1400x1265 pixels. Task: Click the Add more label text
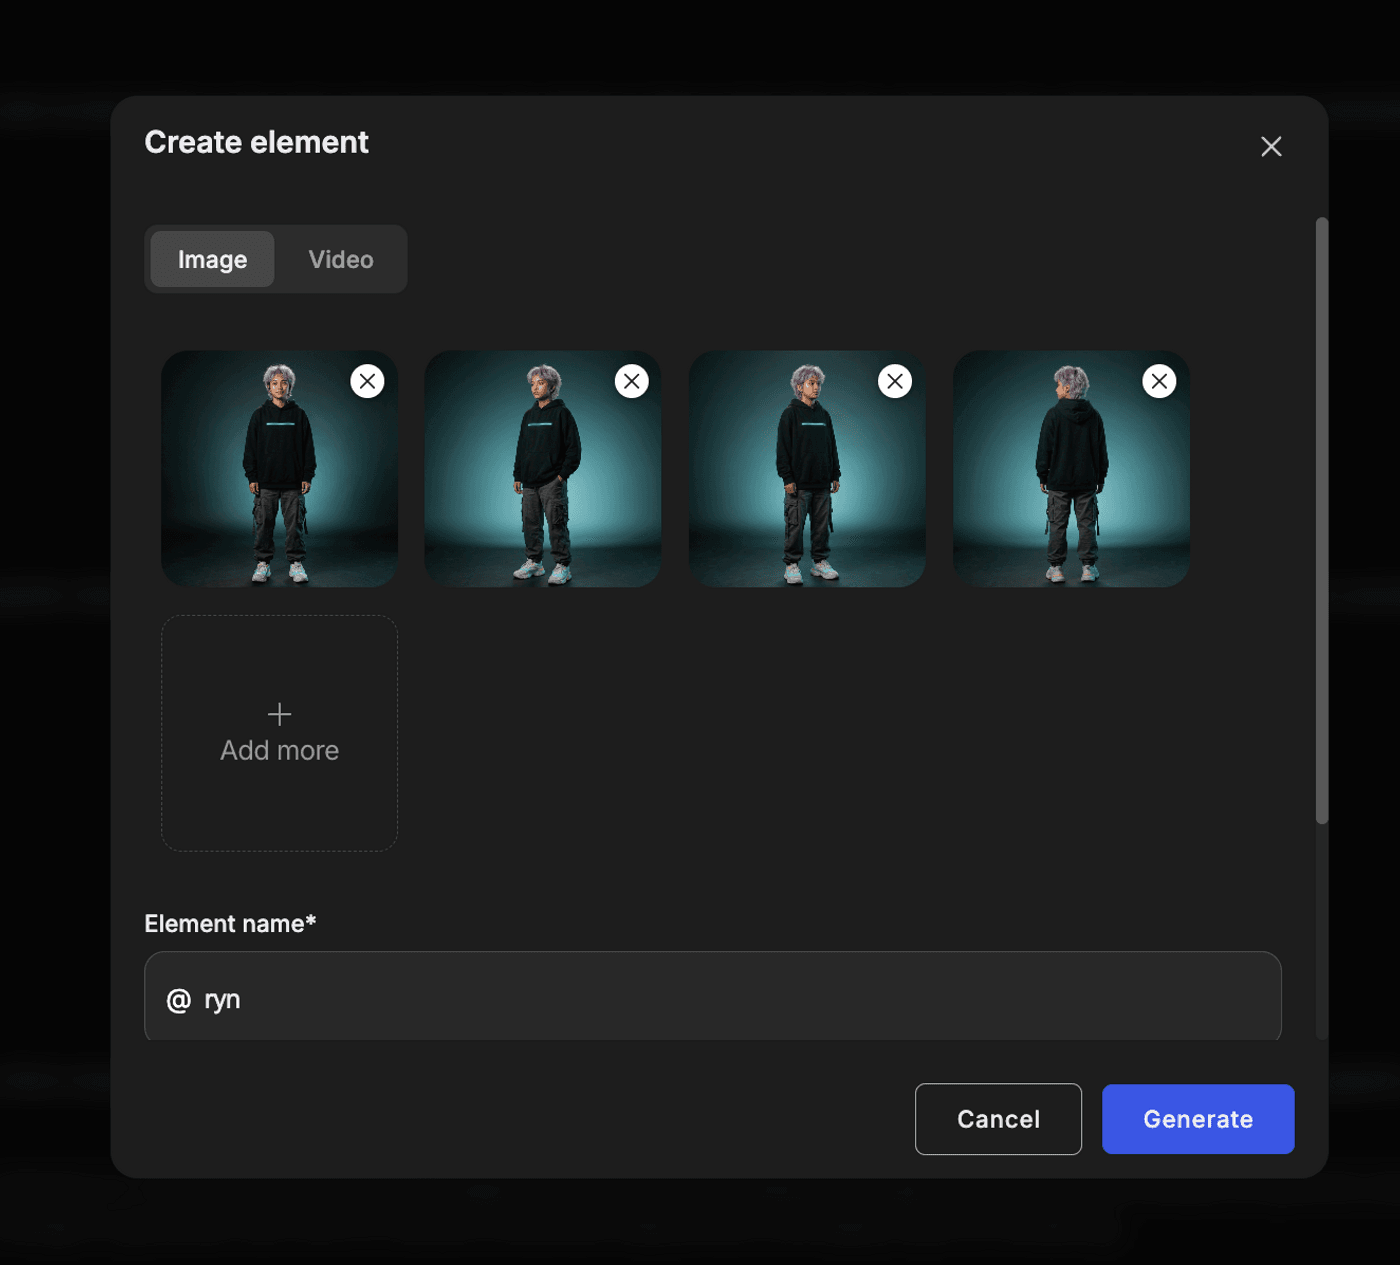coord(279,751)
